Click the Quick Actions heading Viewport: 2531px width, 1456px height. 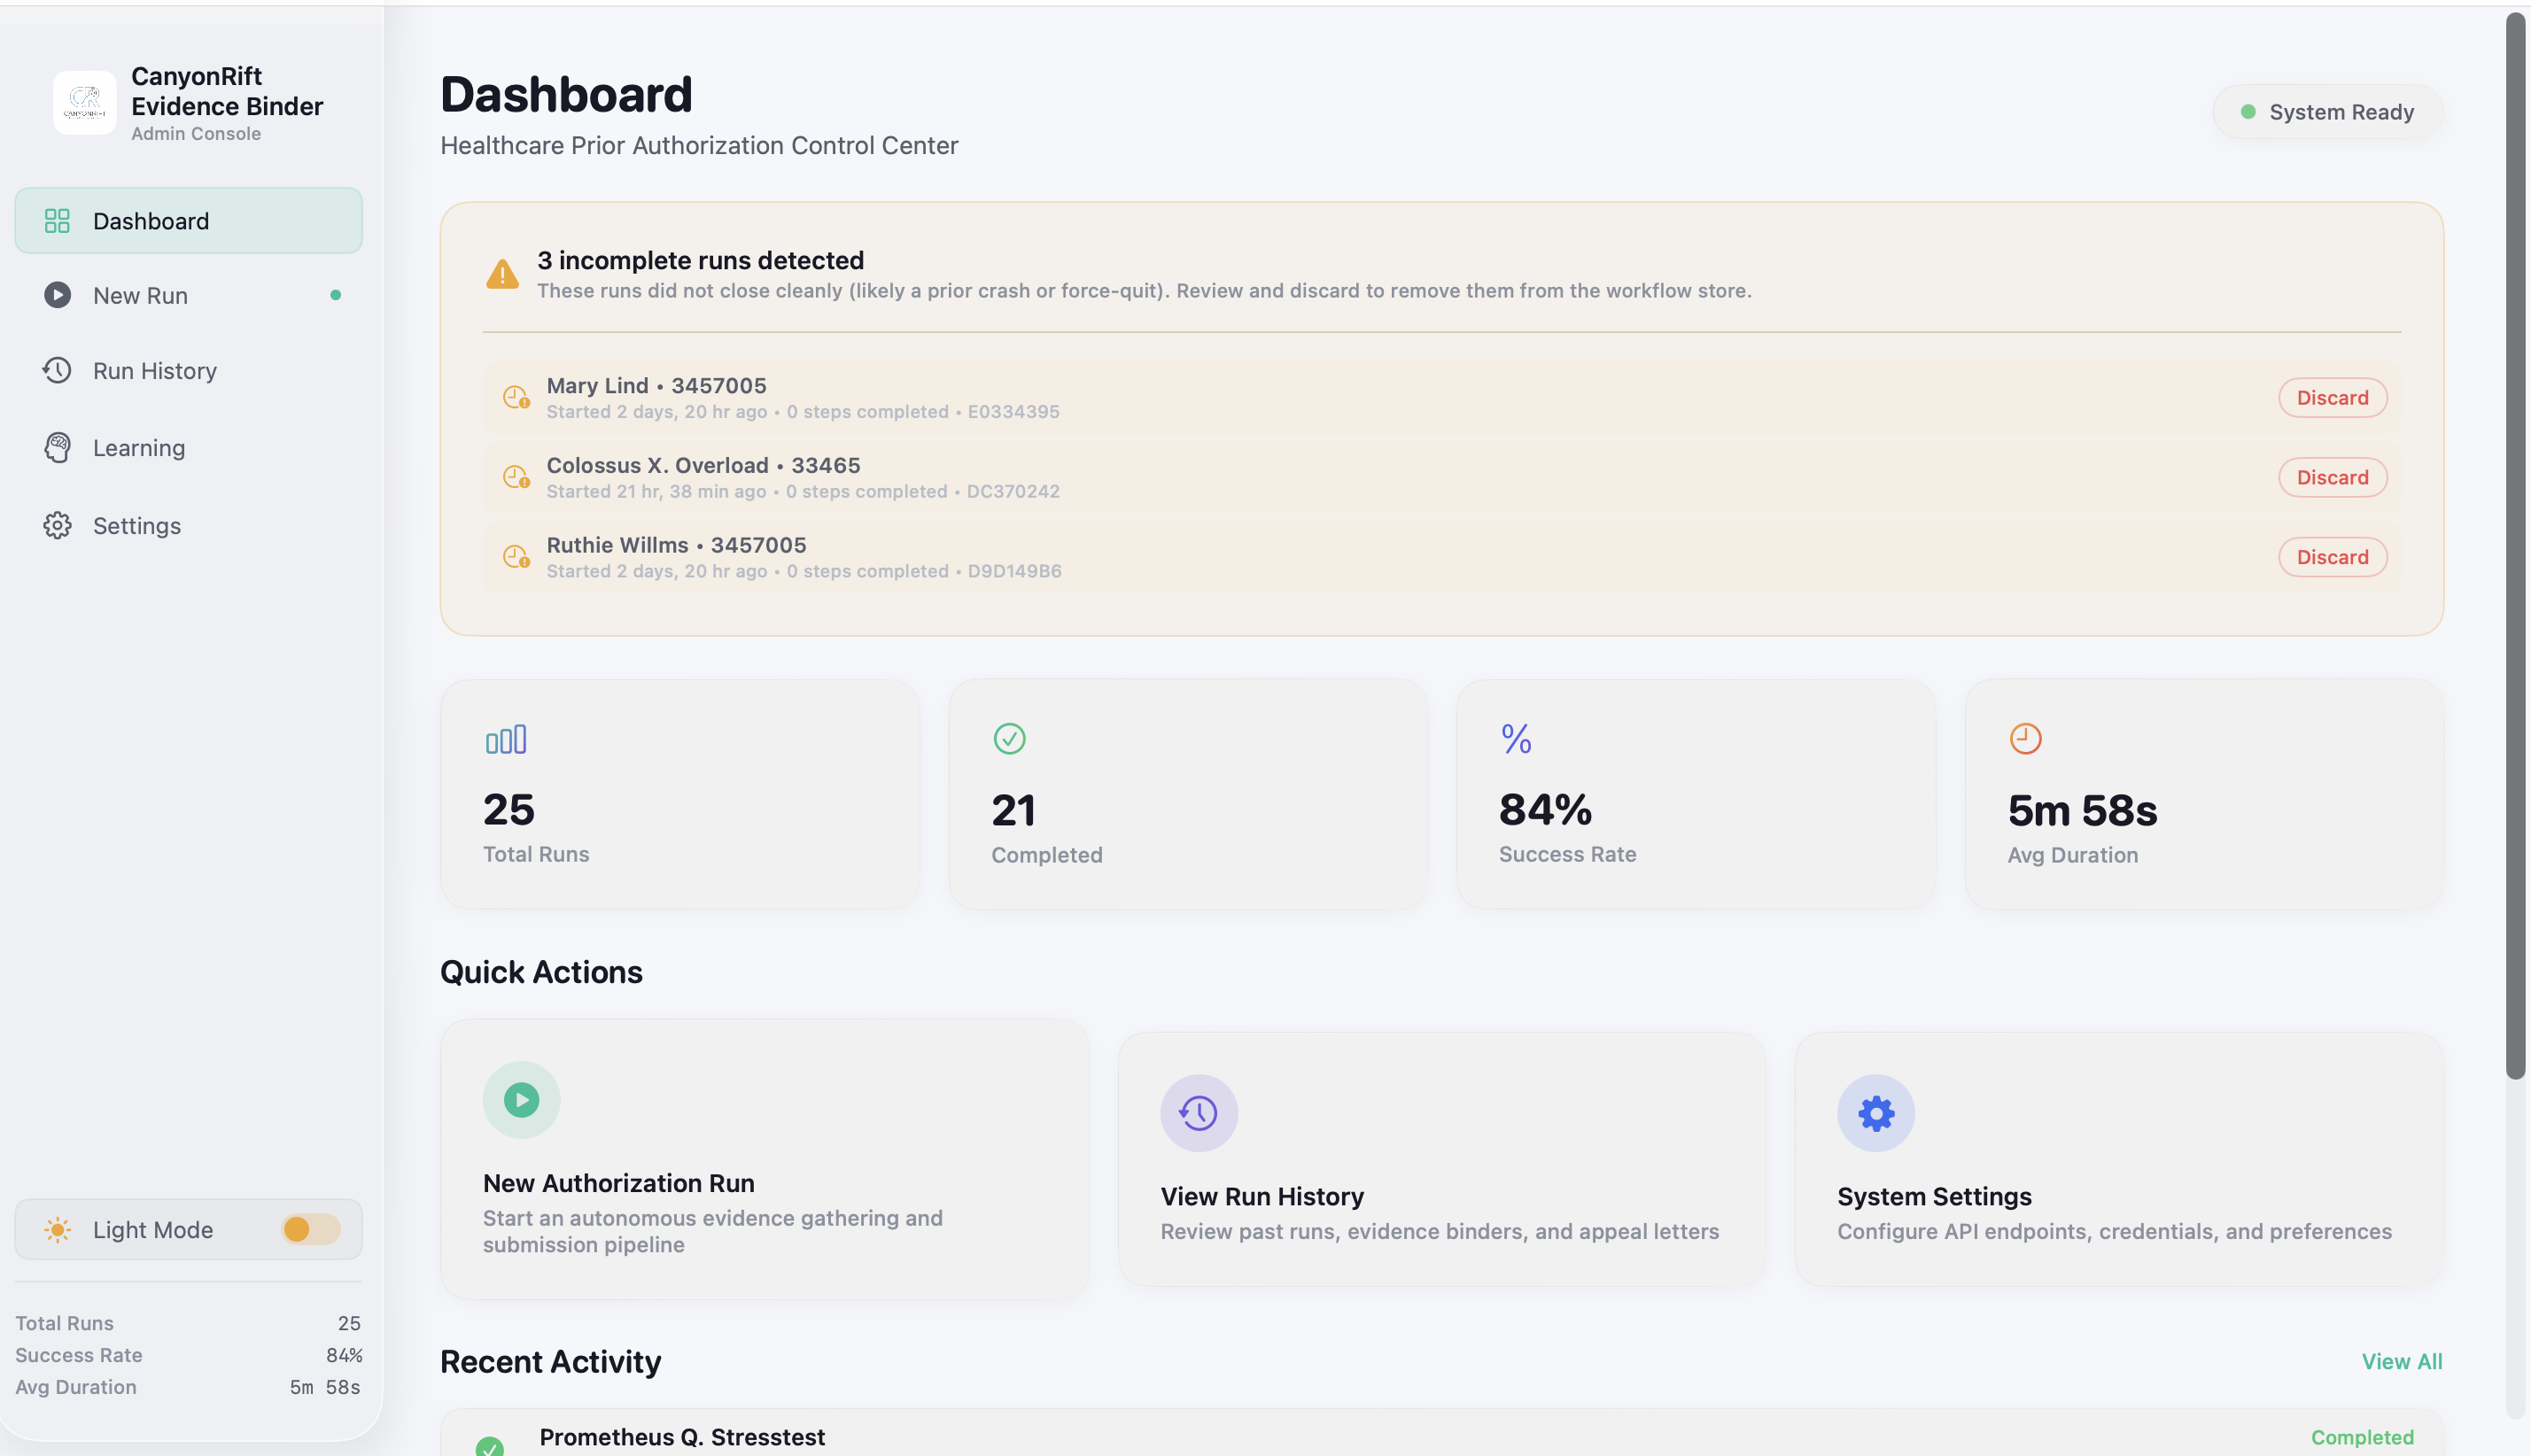coord(541,972)
